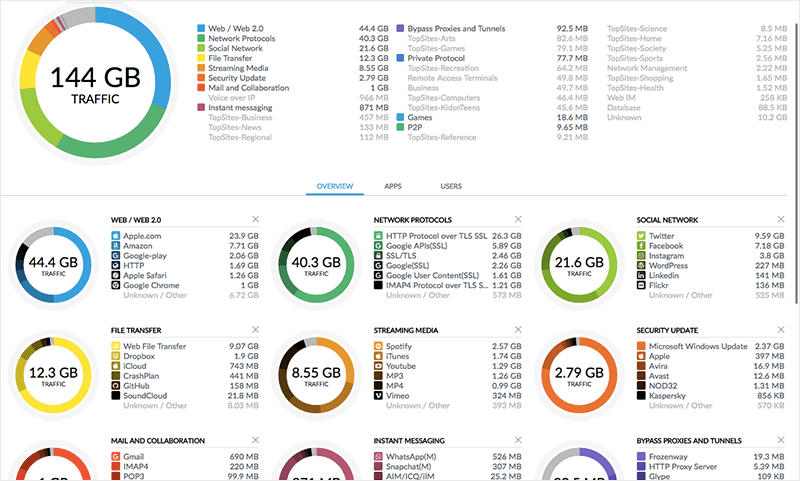The image size is (800, 481).
Task: Close the Social Network panel
Action: 780,219
